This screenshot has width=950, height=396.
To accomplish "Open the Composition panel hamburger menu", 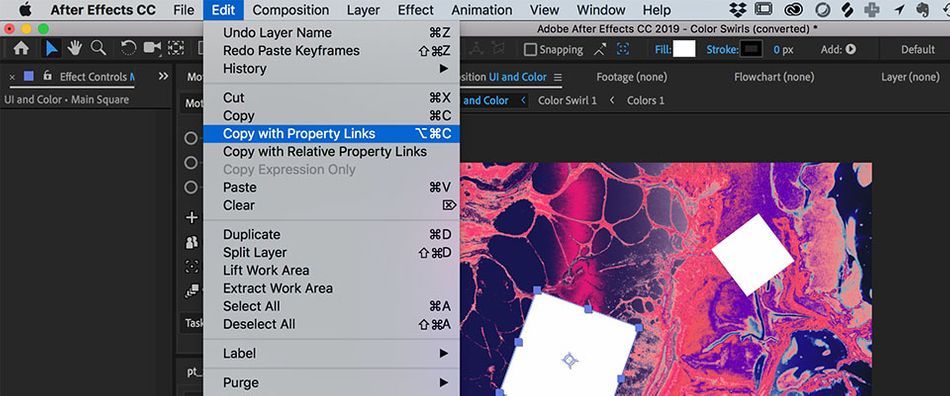I will (558, 78).
